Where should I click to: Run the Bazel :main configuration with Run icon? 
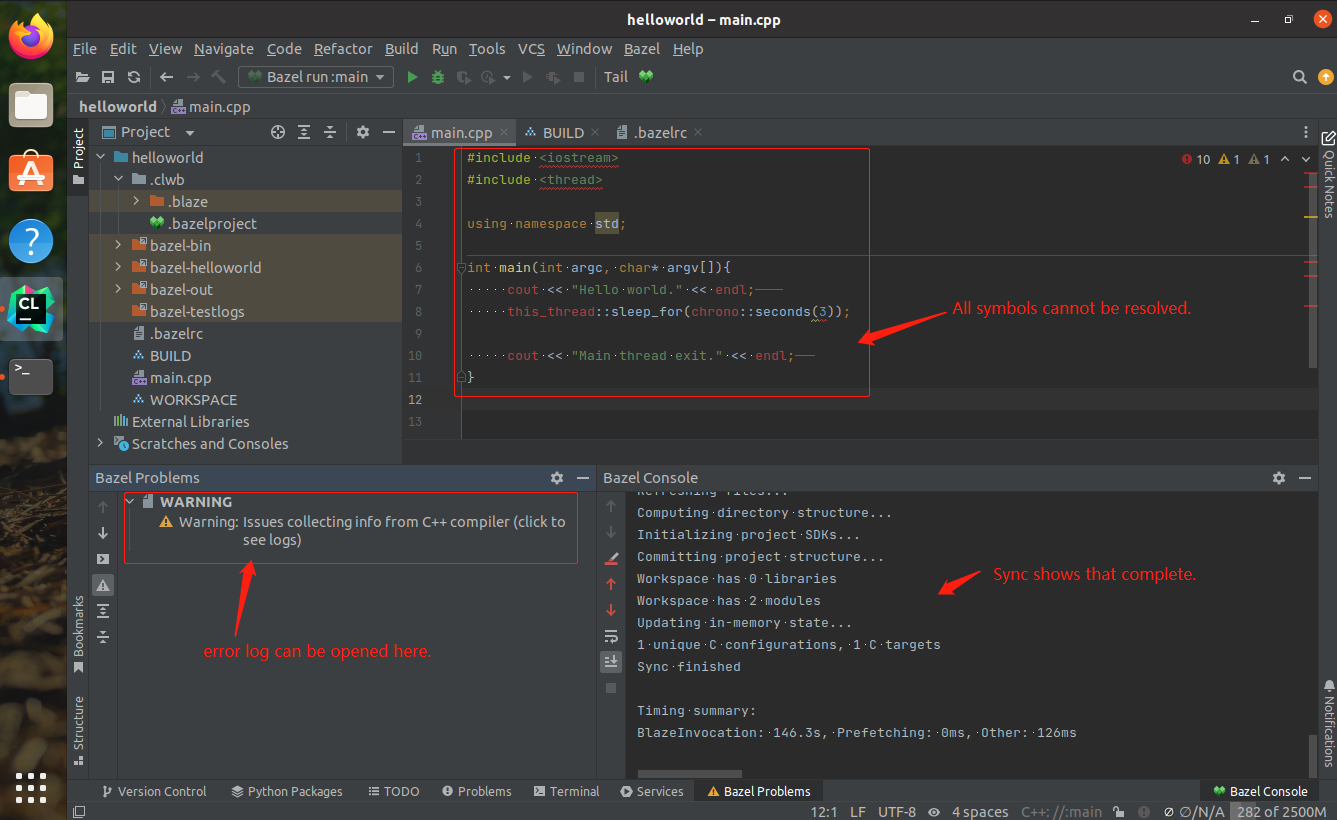[x=412, y=76]
